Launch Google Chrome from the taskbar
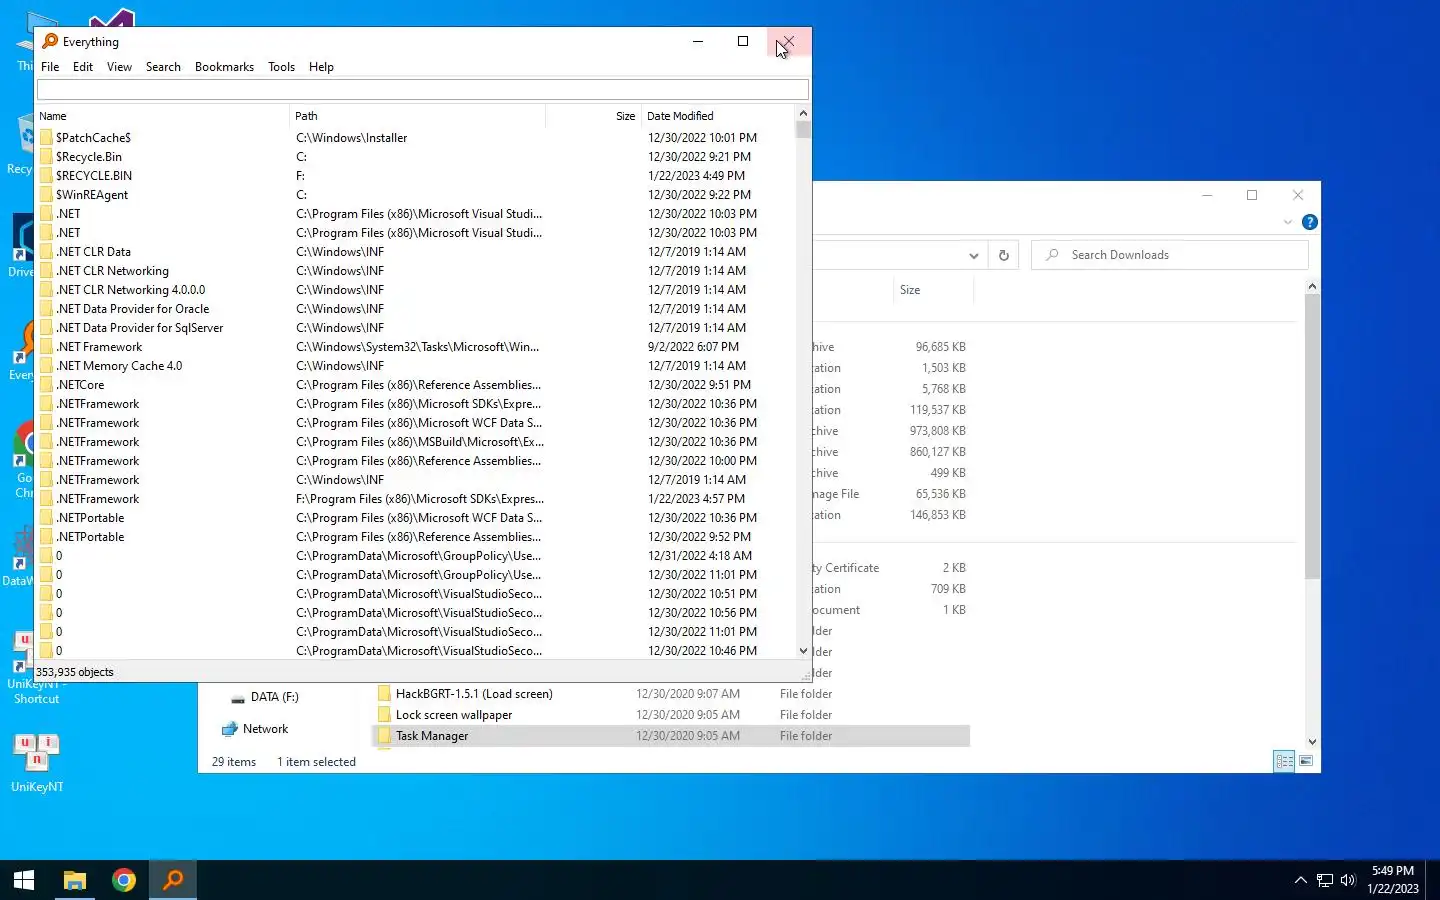The image size is (1440, 900). [x=124, y=880]
